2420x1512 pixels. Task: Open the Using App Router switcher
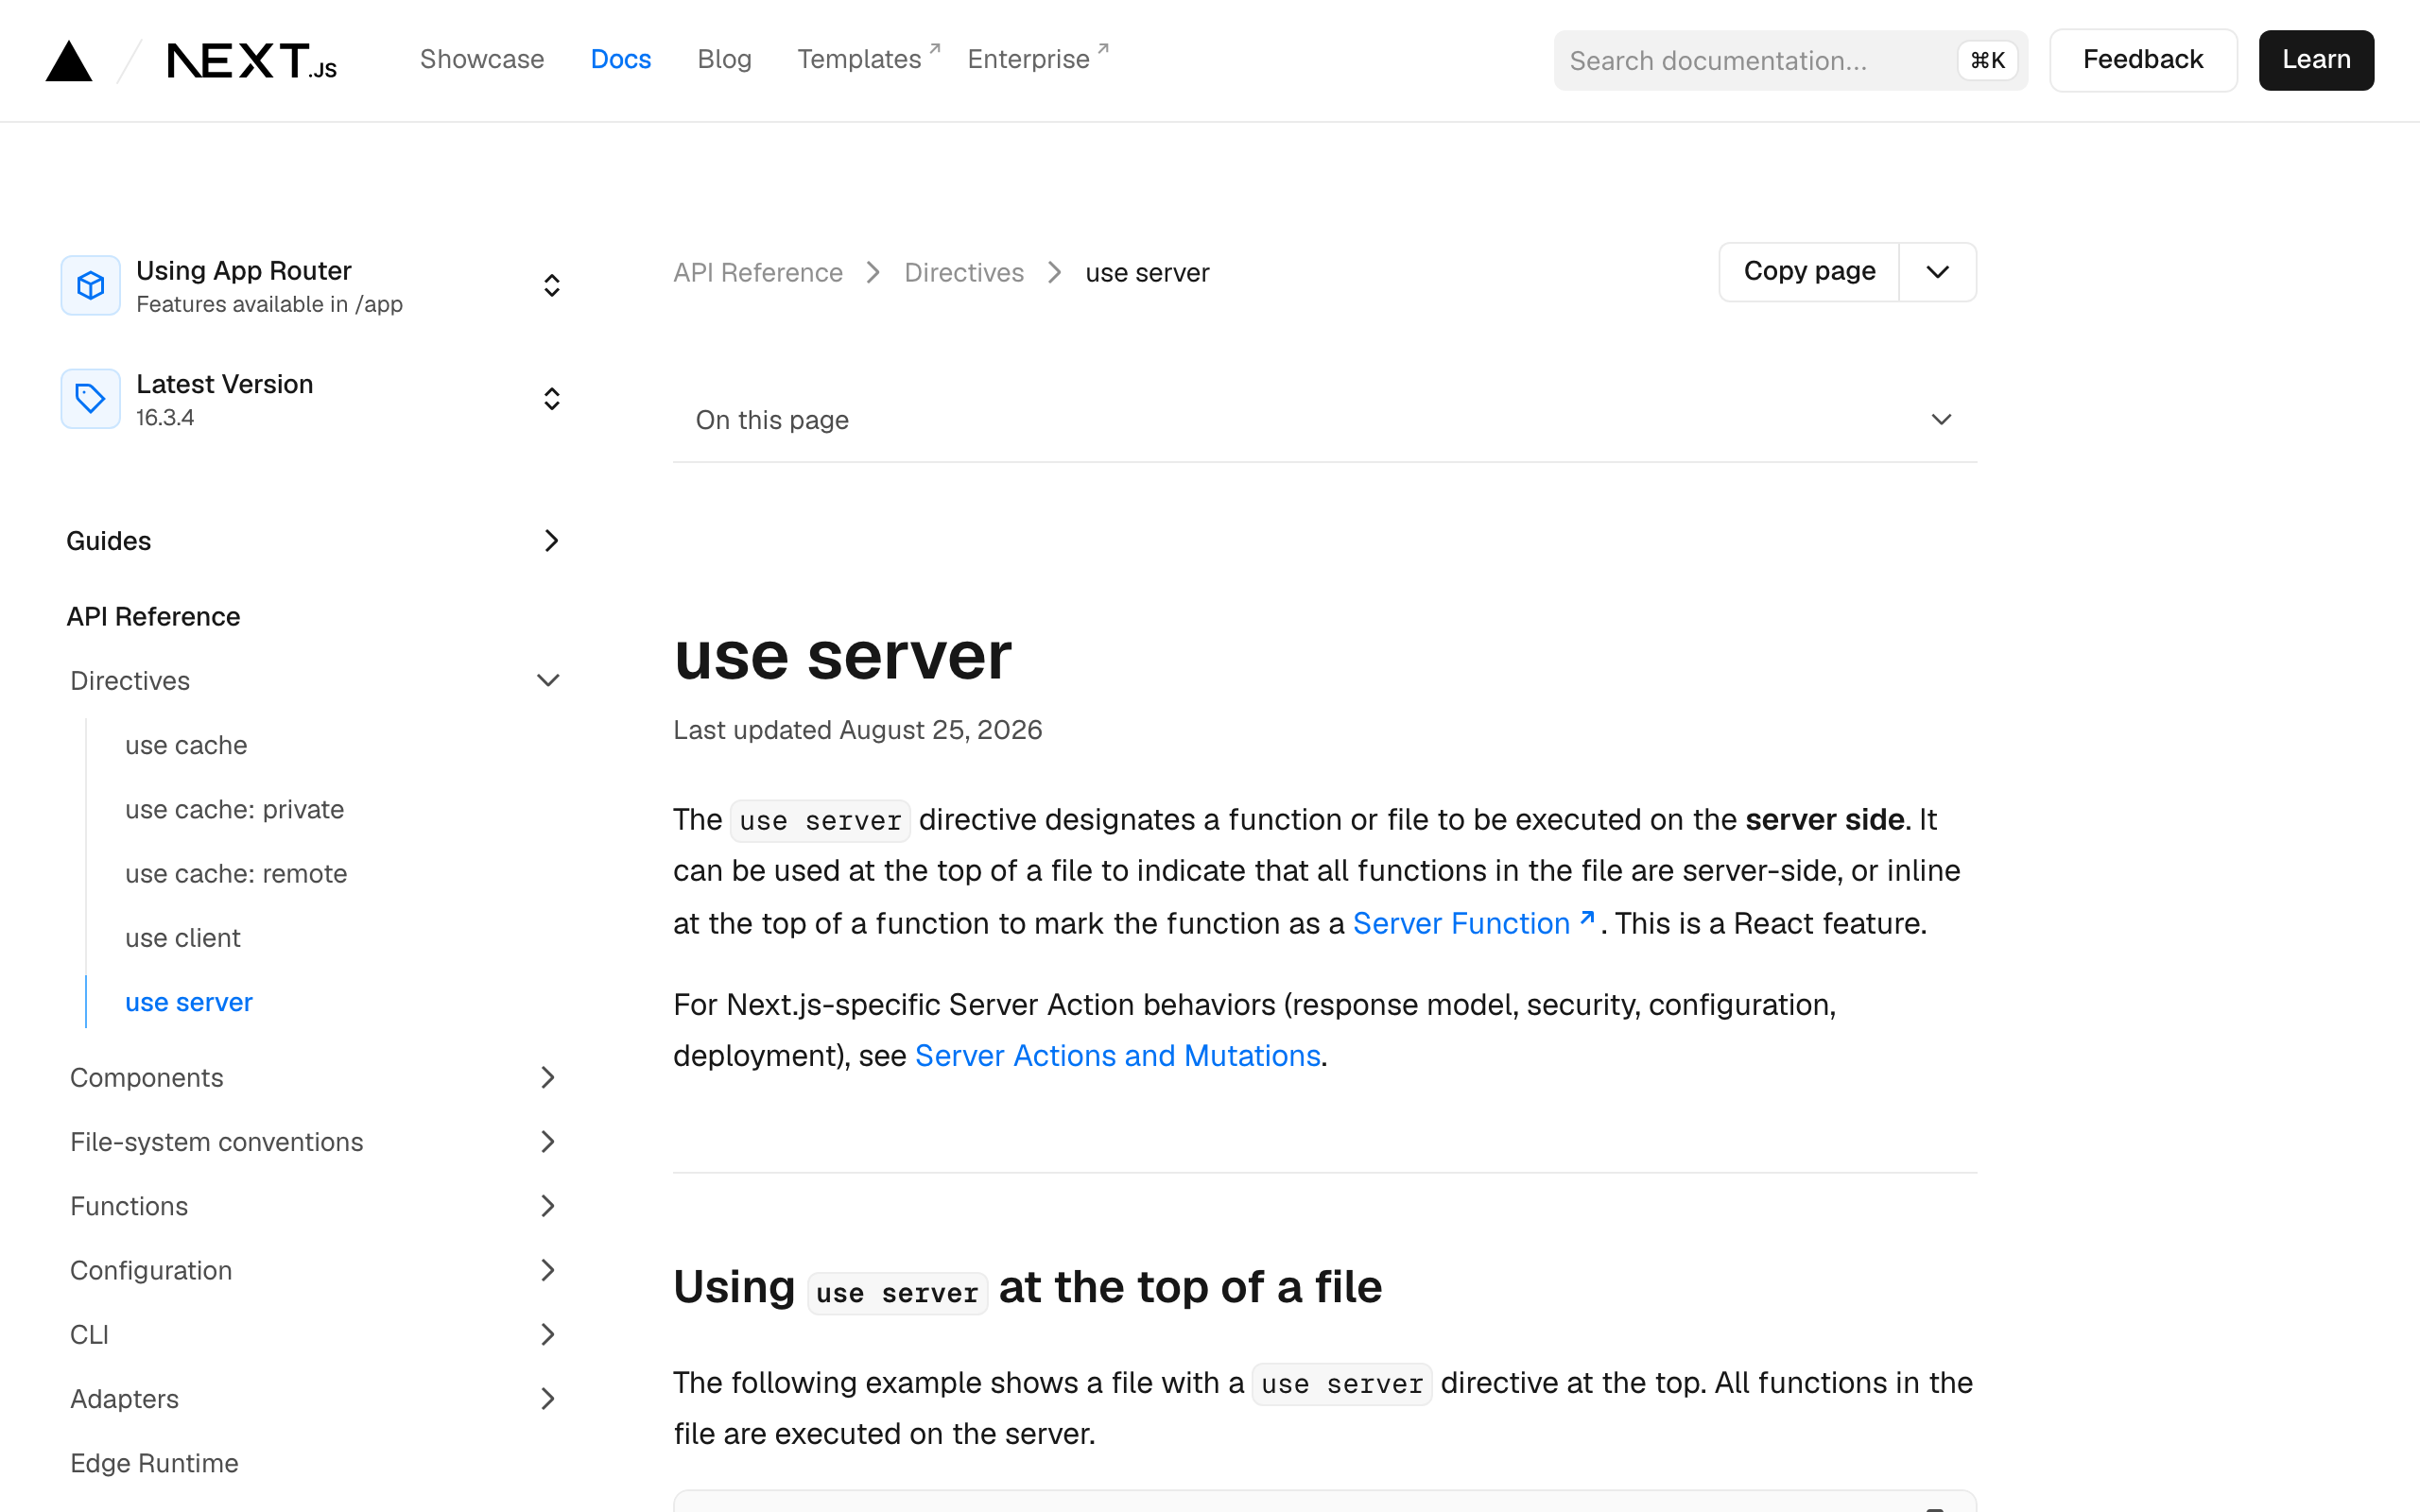[312, 285]
